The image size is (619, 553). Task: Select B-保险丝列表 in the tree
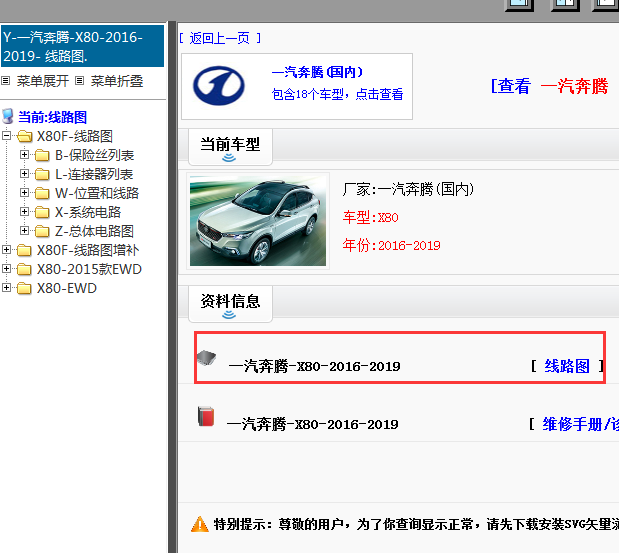point(94,155)
